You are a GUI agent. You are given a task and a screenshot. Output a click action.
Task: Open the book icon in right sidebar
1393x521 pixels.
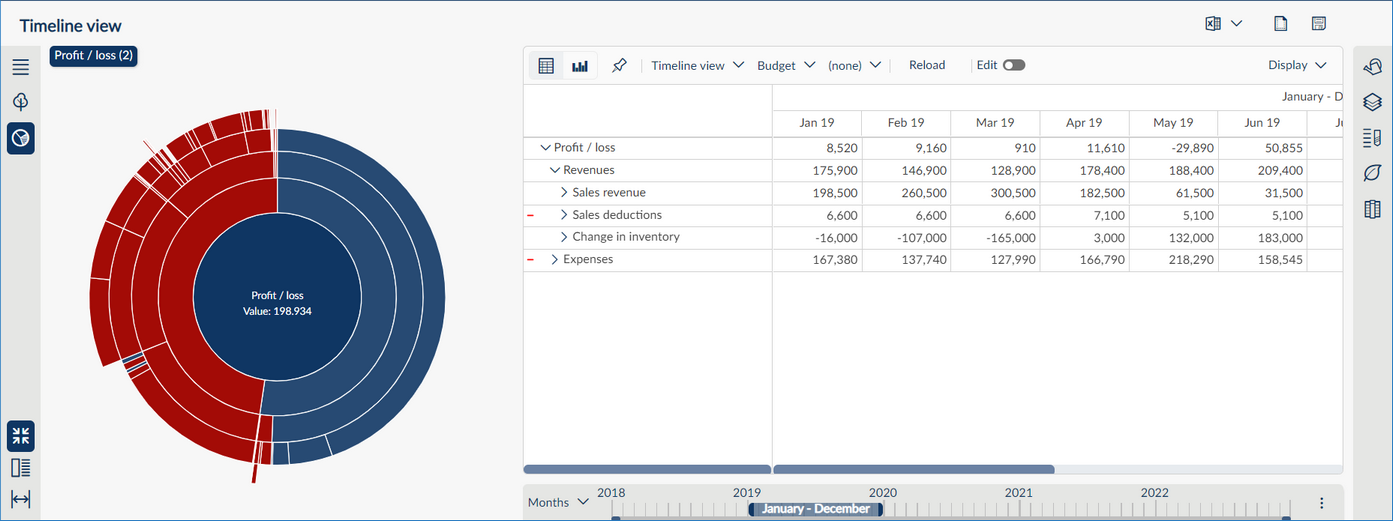click(1372, 210)
